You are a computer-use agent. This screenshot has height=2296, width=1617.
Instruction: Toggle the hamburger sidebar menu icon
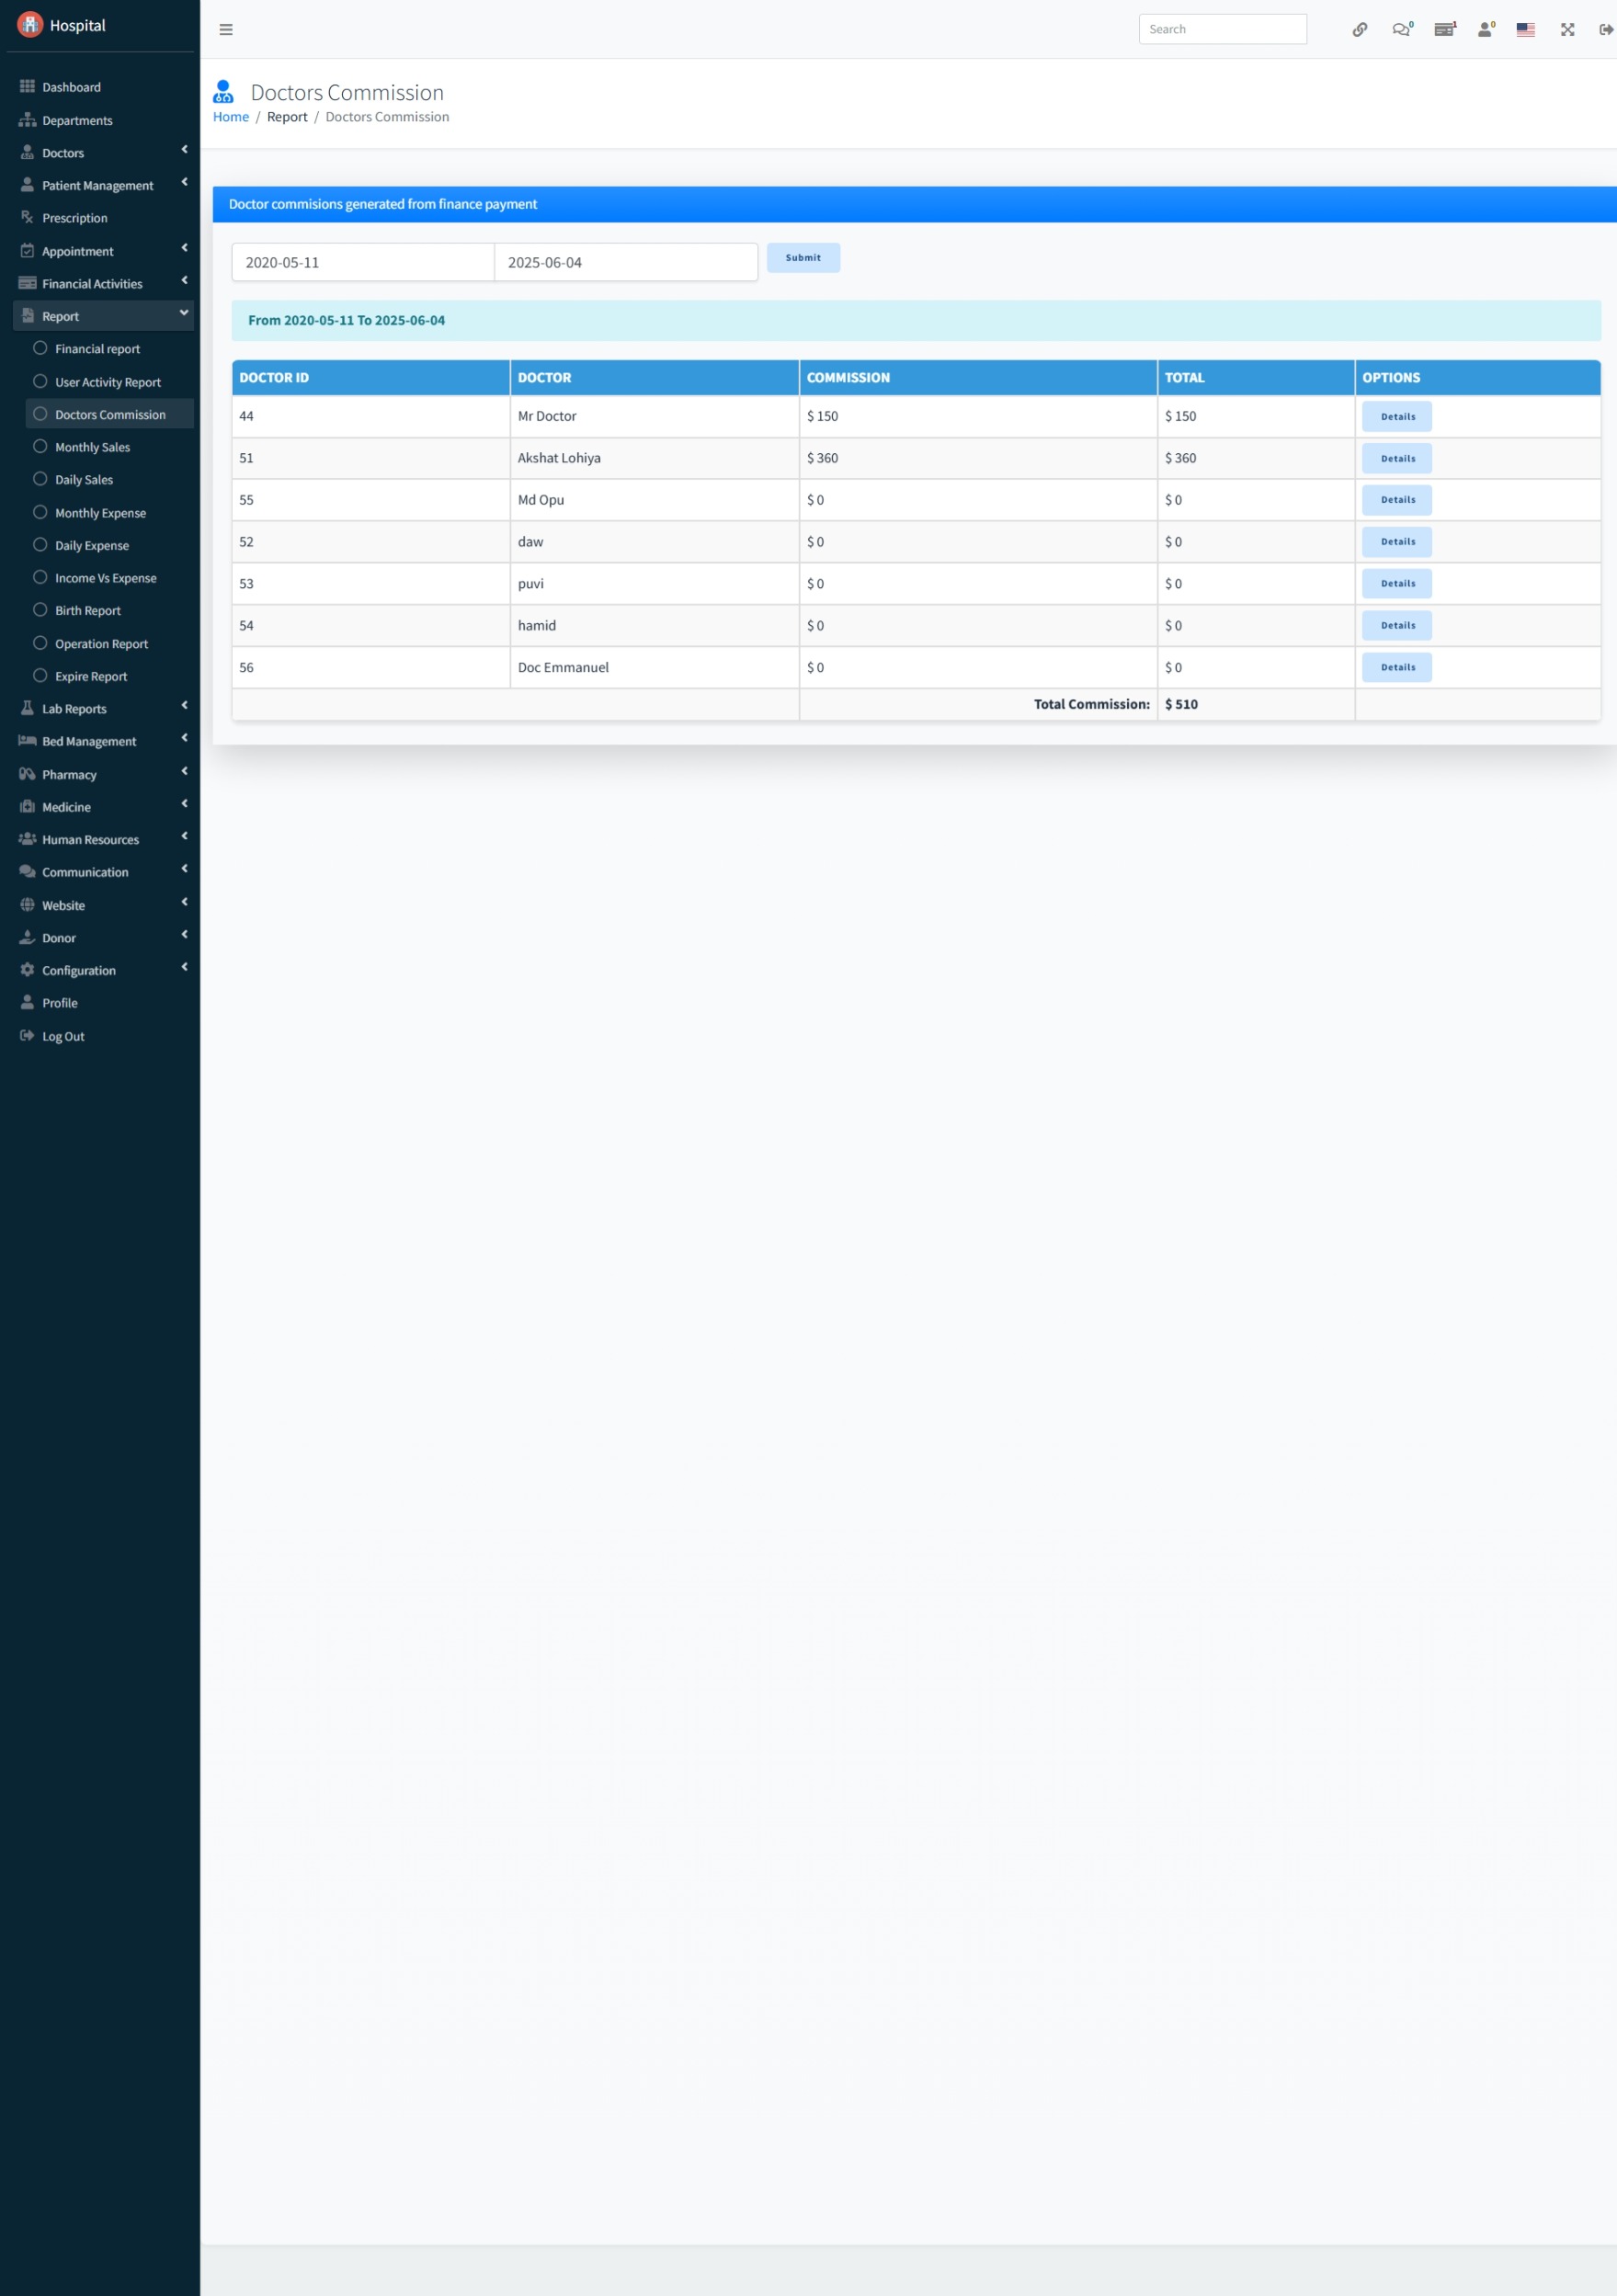click(x=226, y=30)
